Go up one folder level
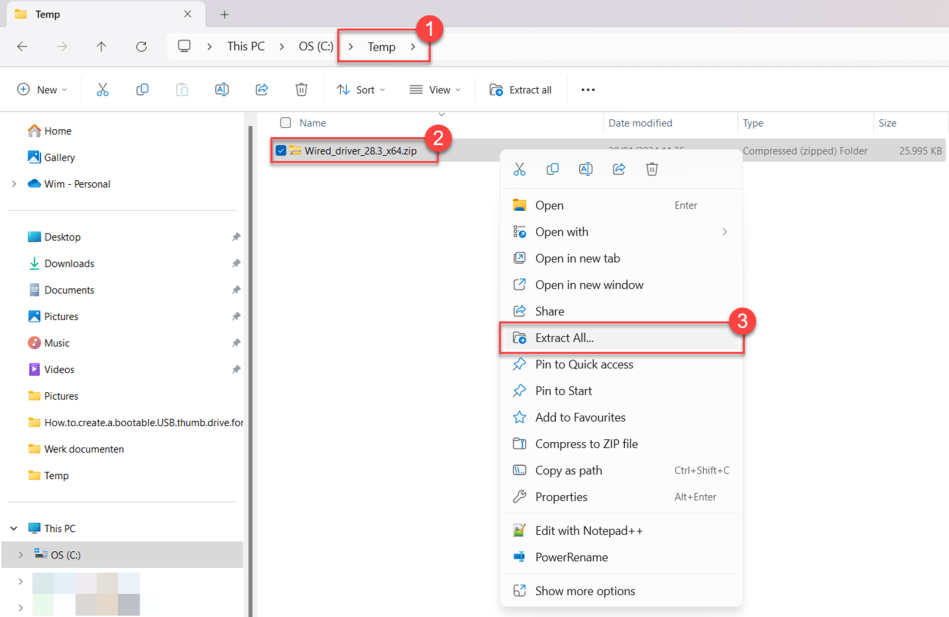 click(101, 46)
